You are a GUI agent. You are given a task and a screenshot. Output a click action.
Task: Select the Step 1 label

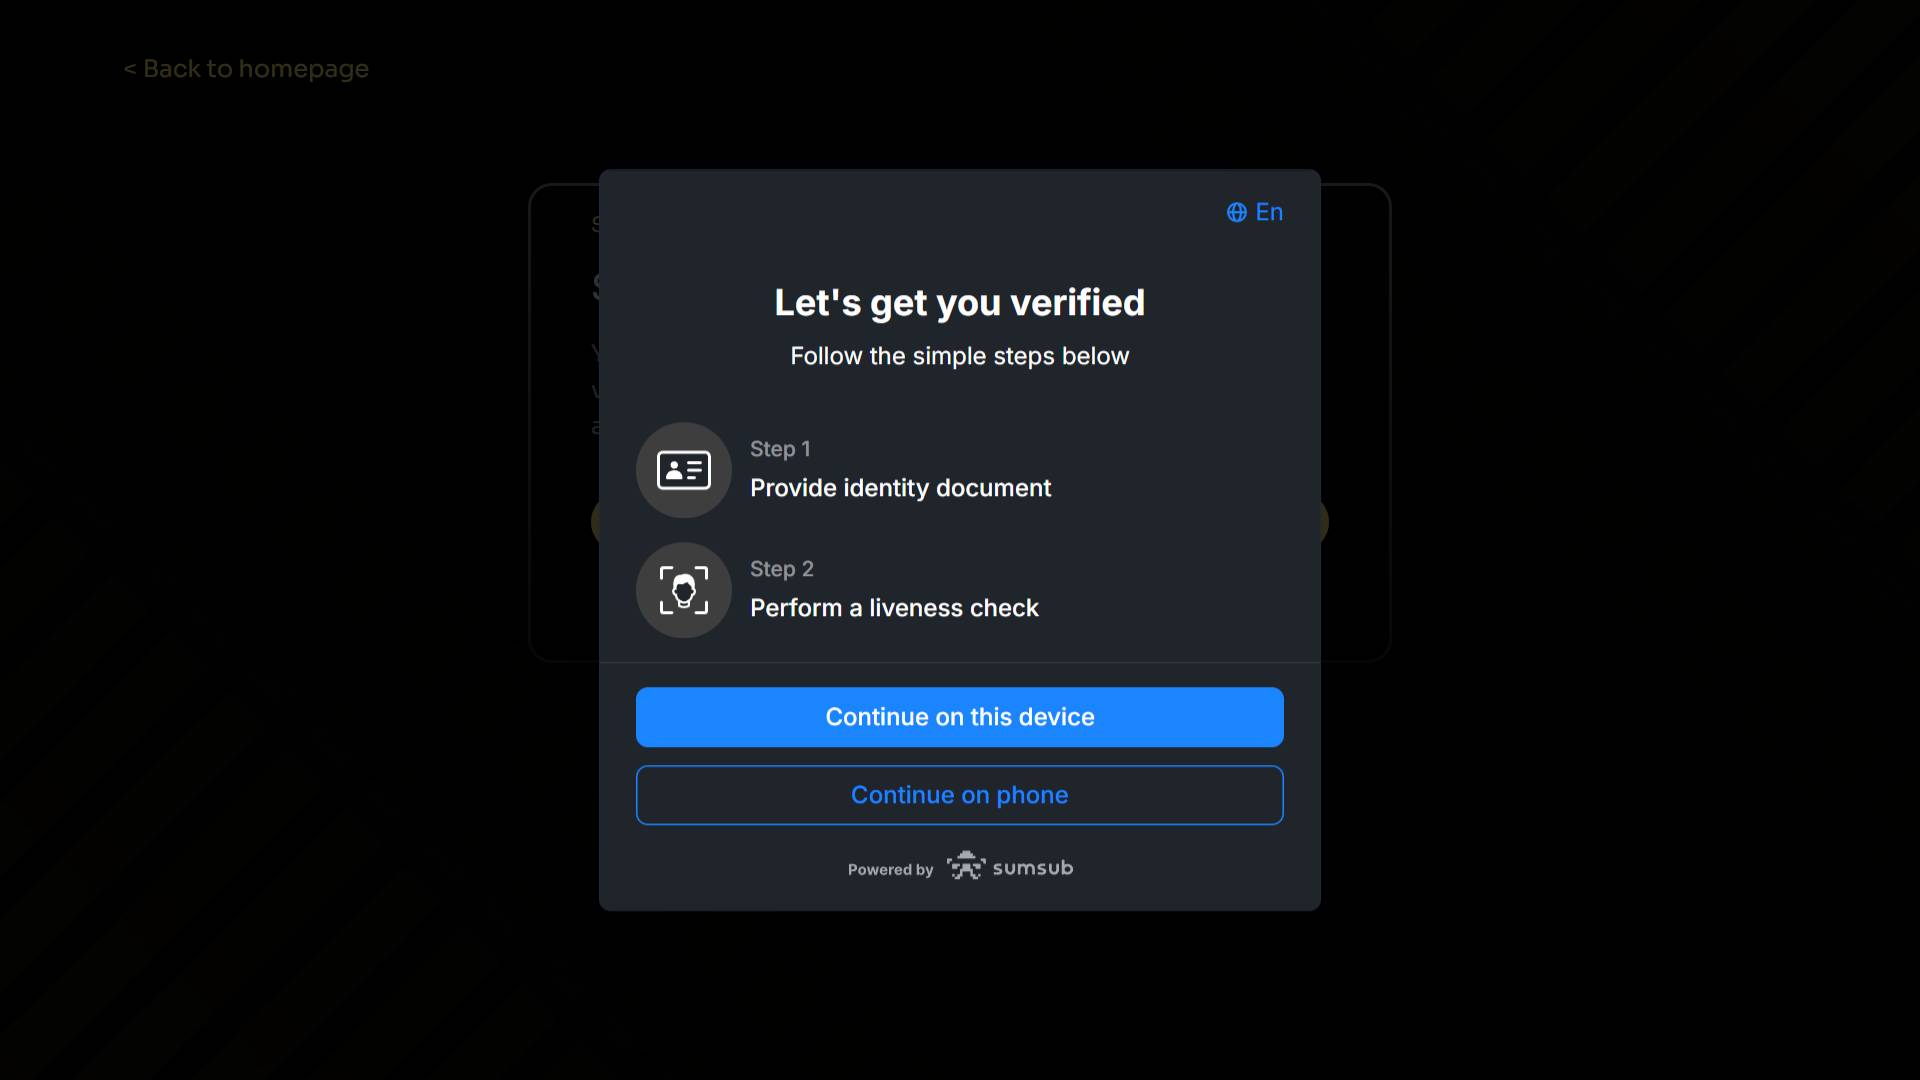click(780, 449)
